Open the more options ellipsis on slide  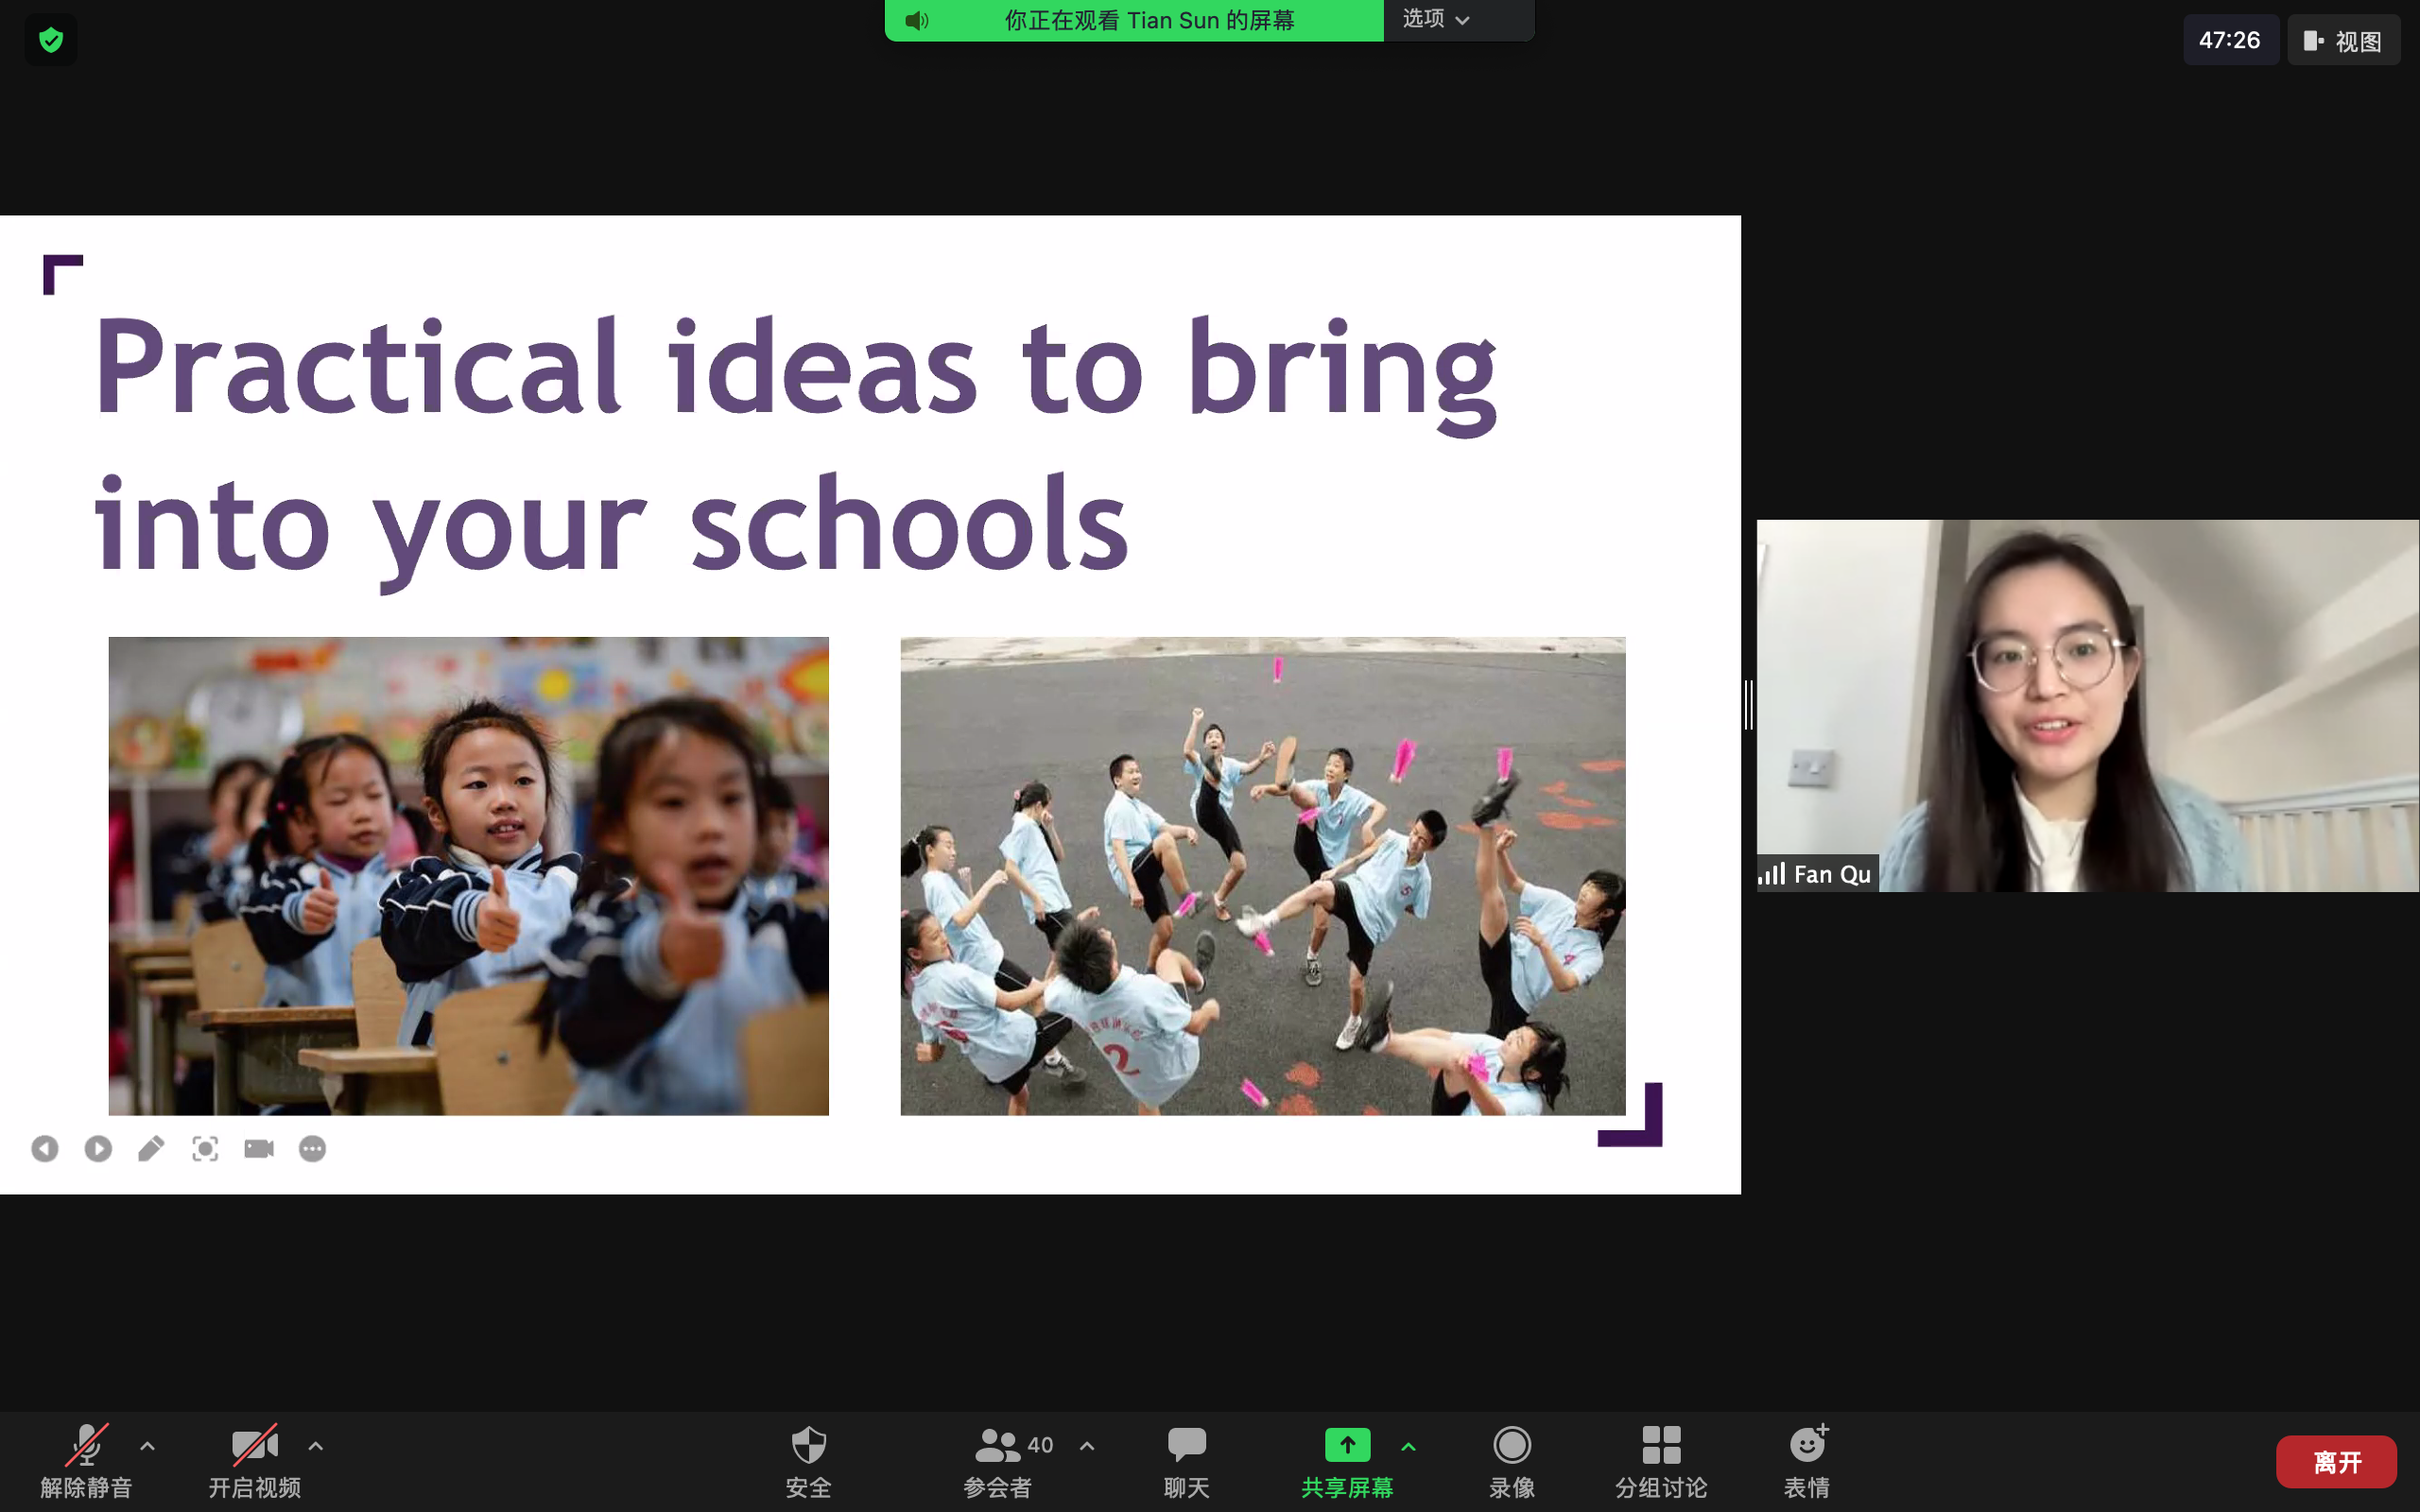312,1149
